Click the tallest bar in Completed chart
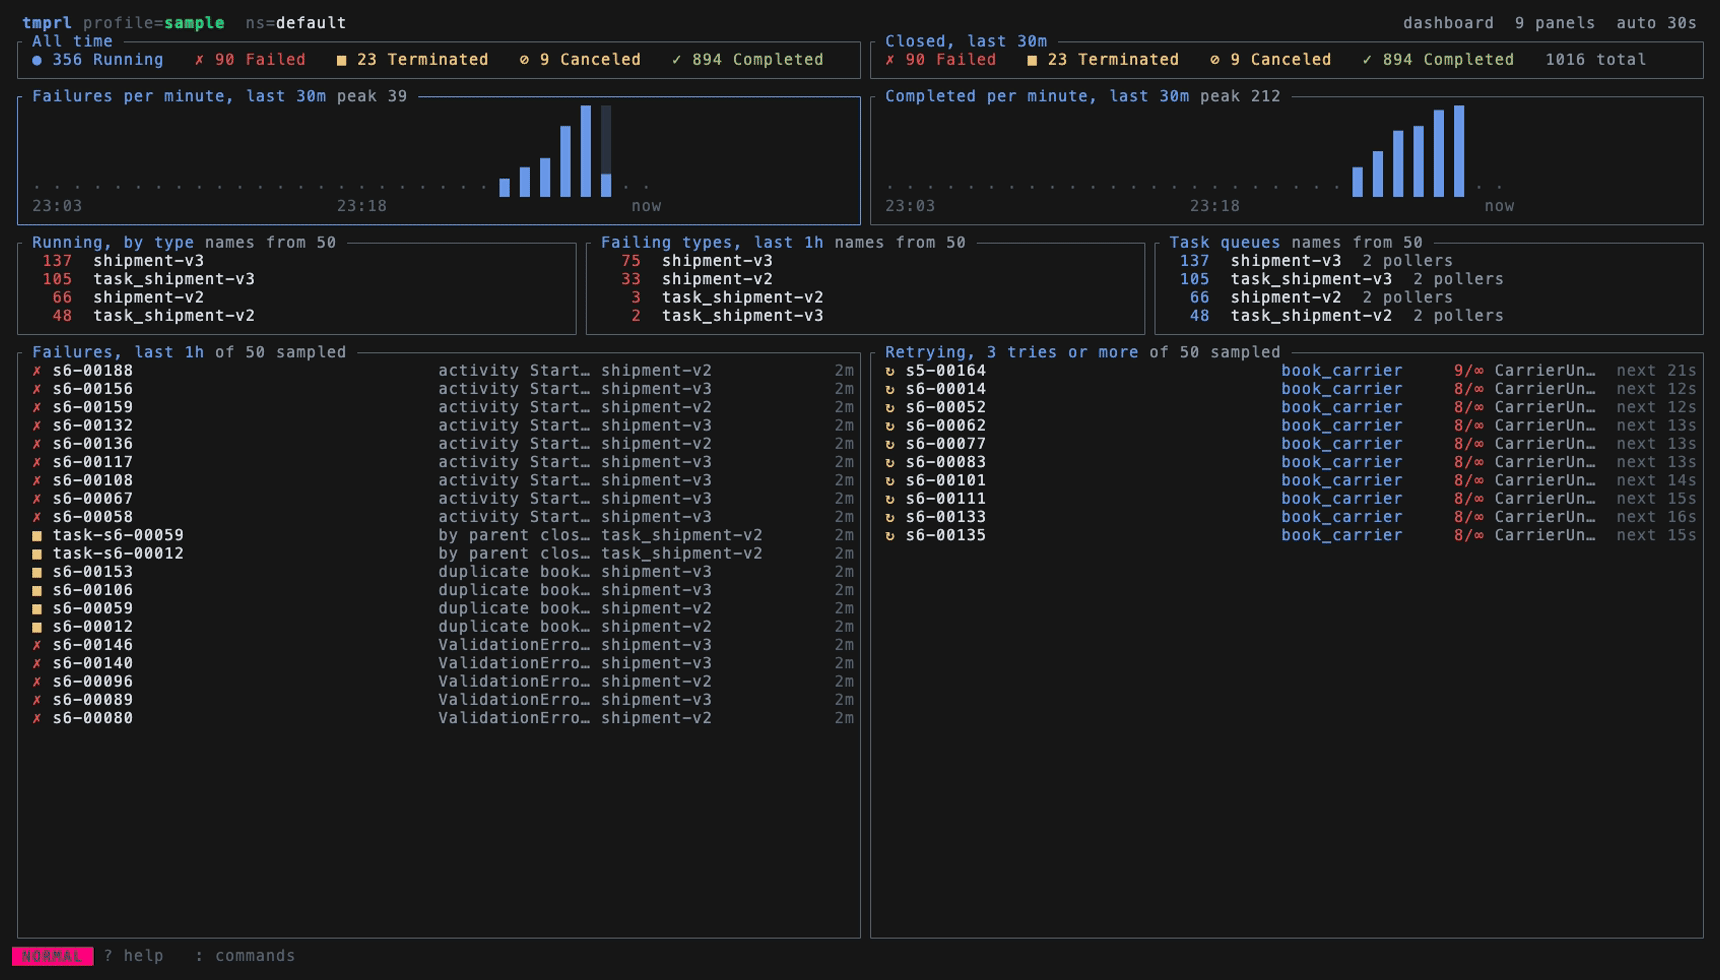The width and height of the screenshot is (1720, 980). point(1459,151)
